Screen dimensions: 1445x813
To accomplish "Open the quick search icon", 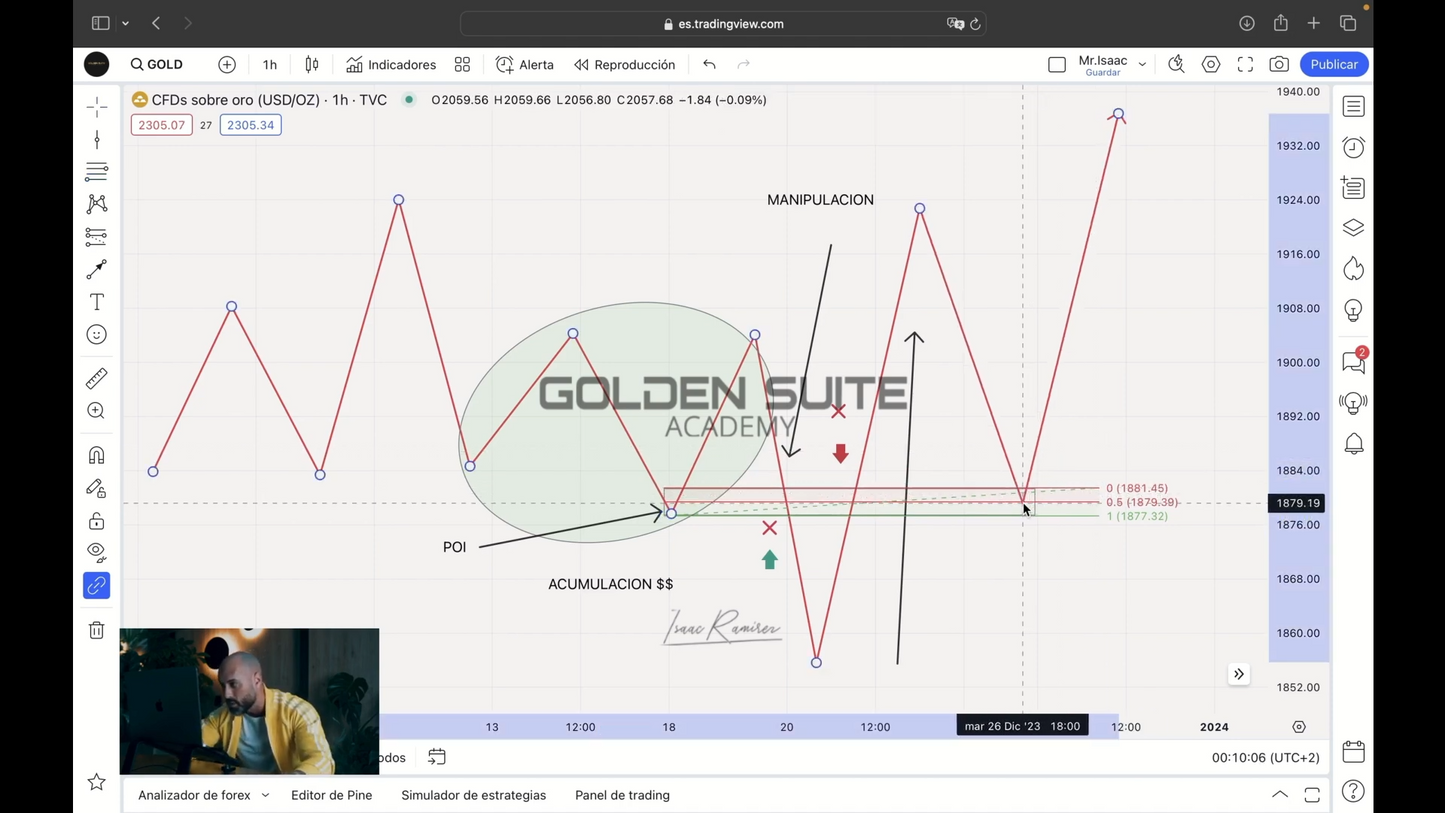I will tap(1176, 64).
